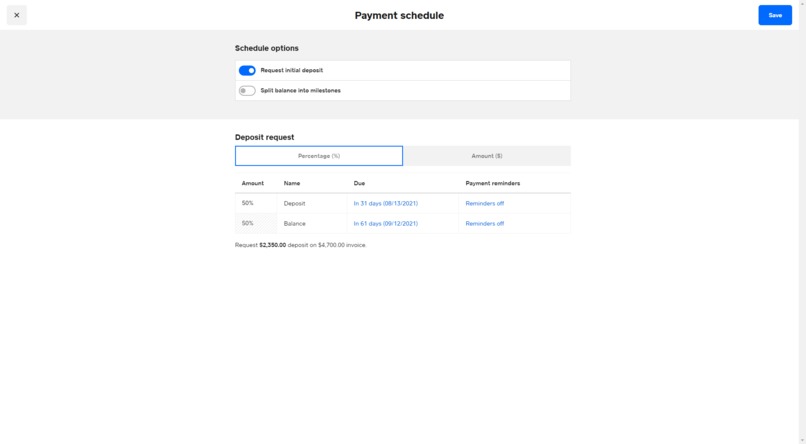Select the Percentage (%) tab
This screenshot has width=806, height=444.
point(319,156)
